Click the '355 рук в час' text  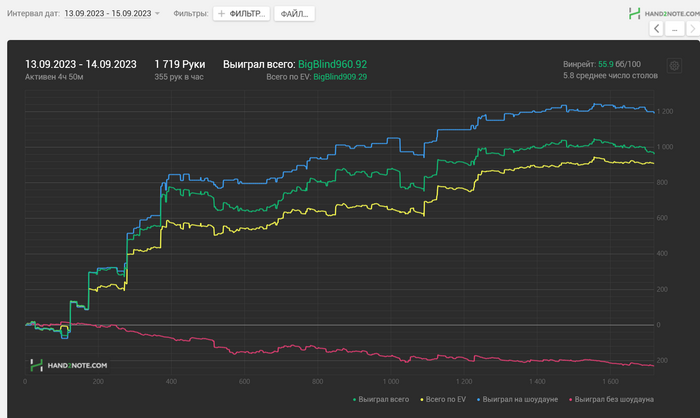179,77
